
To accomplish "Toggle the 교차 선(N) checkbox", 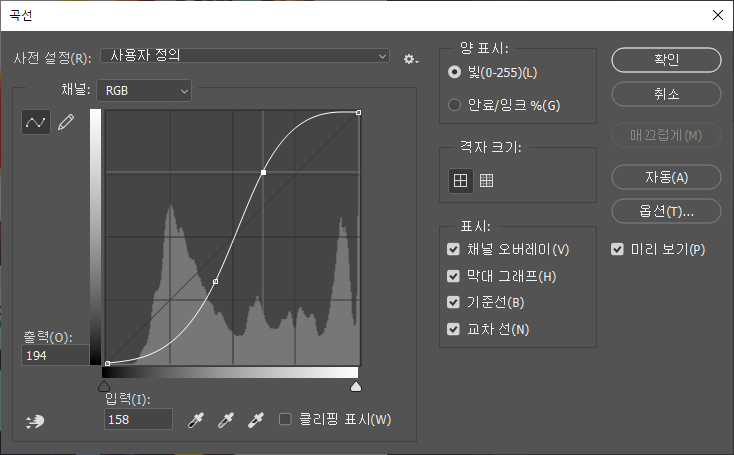I will coord(453,329).
